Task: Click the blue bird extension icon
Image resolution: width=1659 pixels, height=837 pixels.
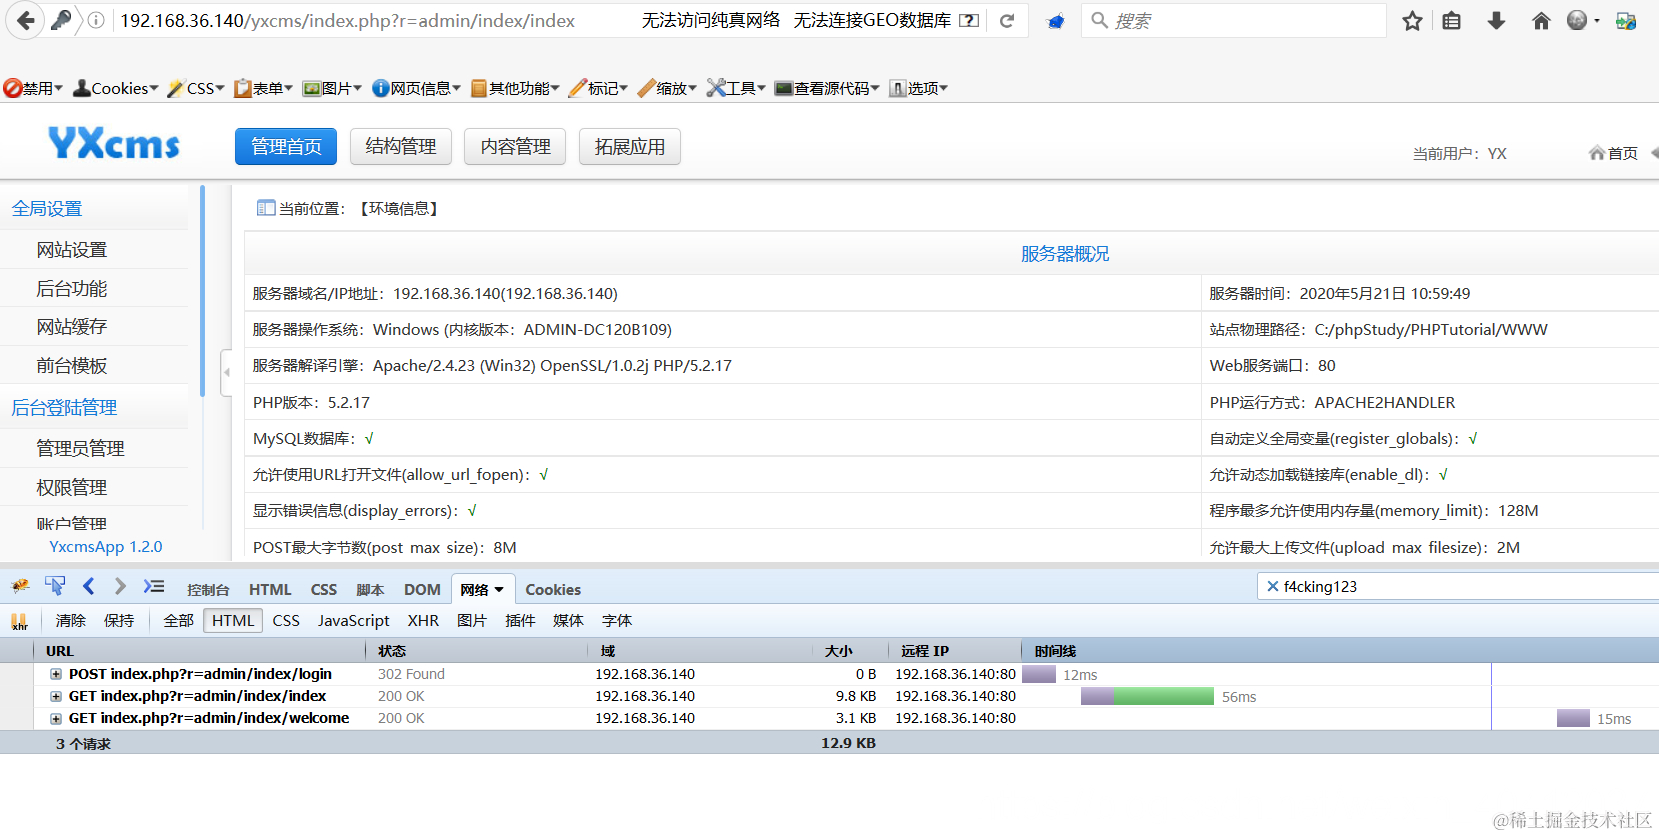Action: point(1055,21)
